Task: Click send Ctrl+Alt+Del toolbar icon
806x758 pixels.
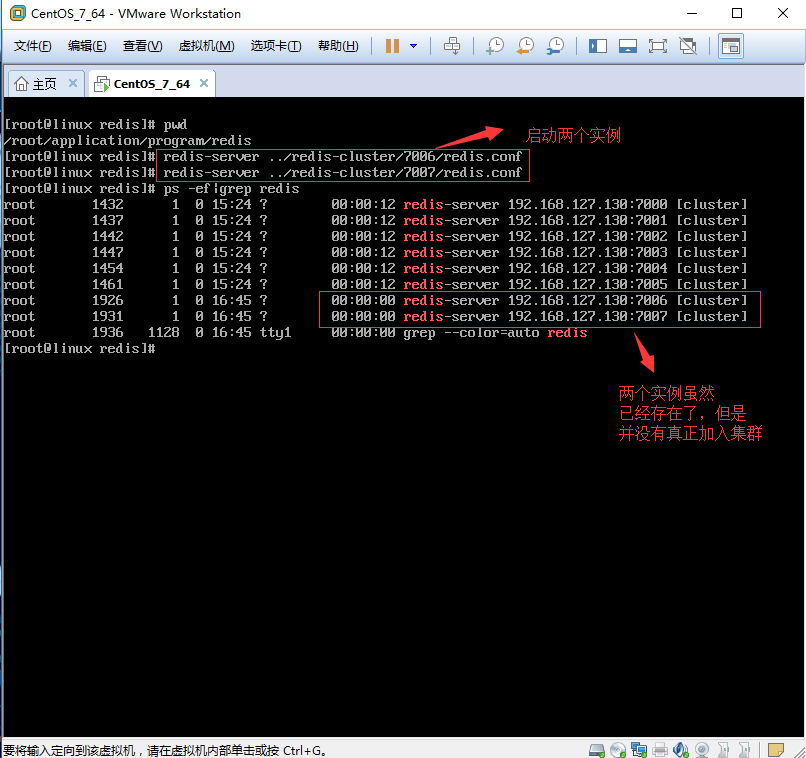Action: coord(452,46)
